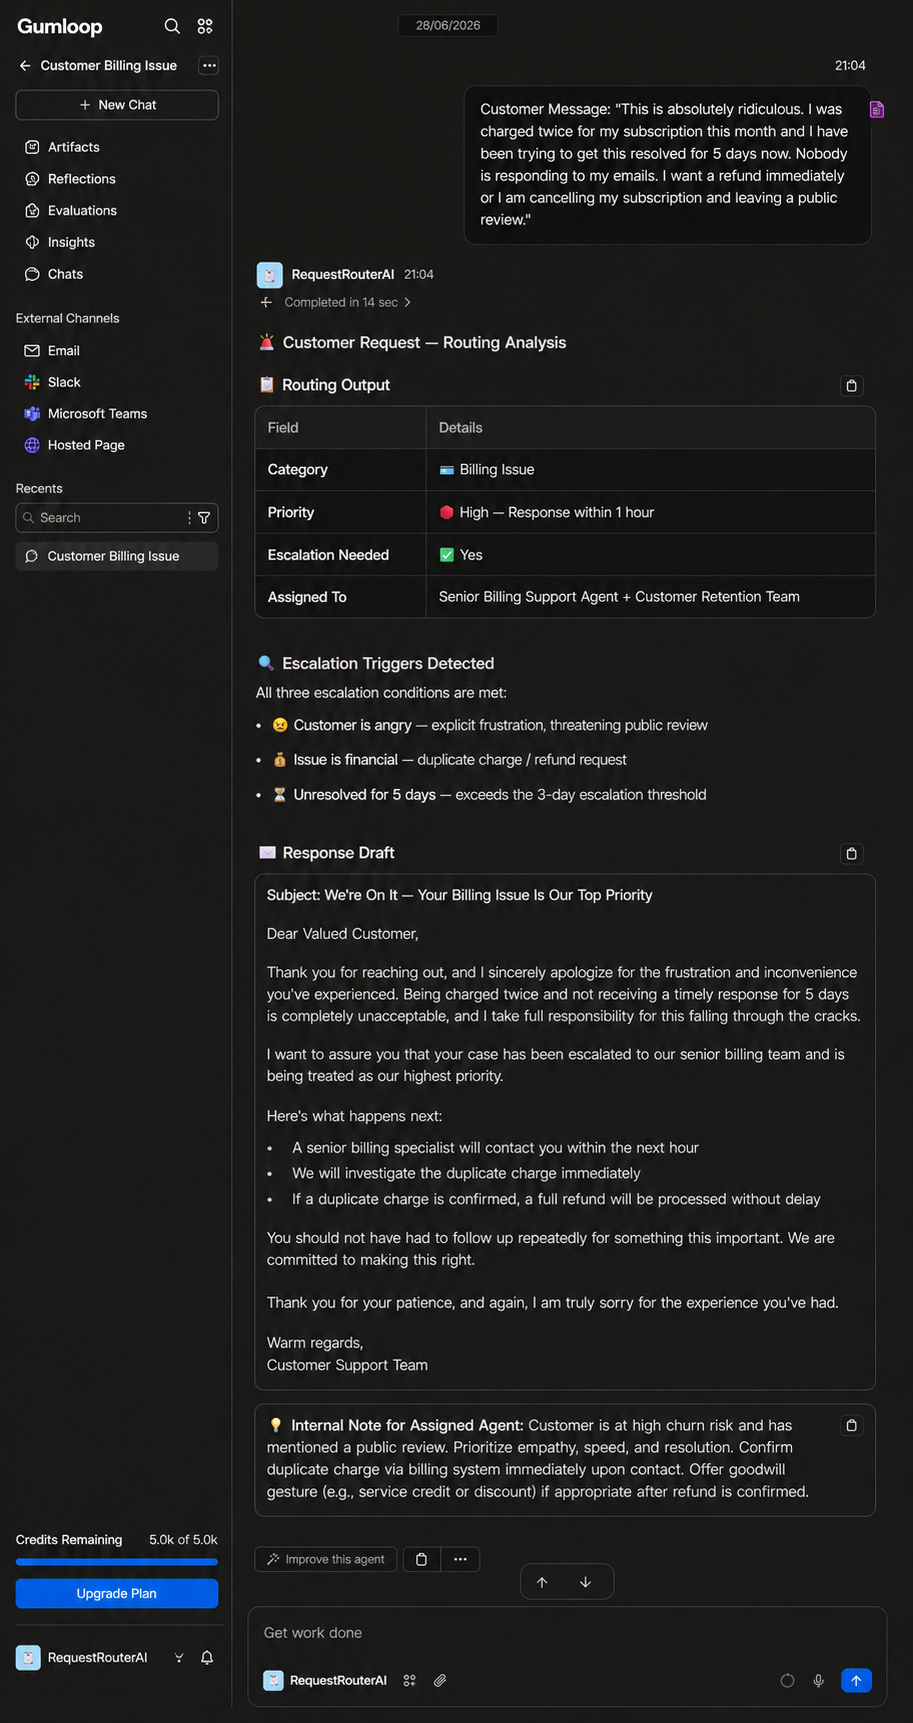913x1723 pixels.
Task: Open more options beside Improve this agent
Action: pos(460,1559)
